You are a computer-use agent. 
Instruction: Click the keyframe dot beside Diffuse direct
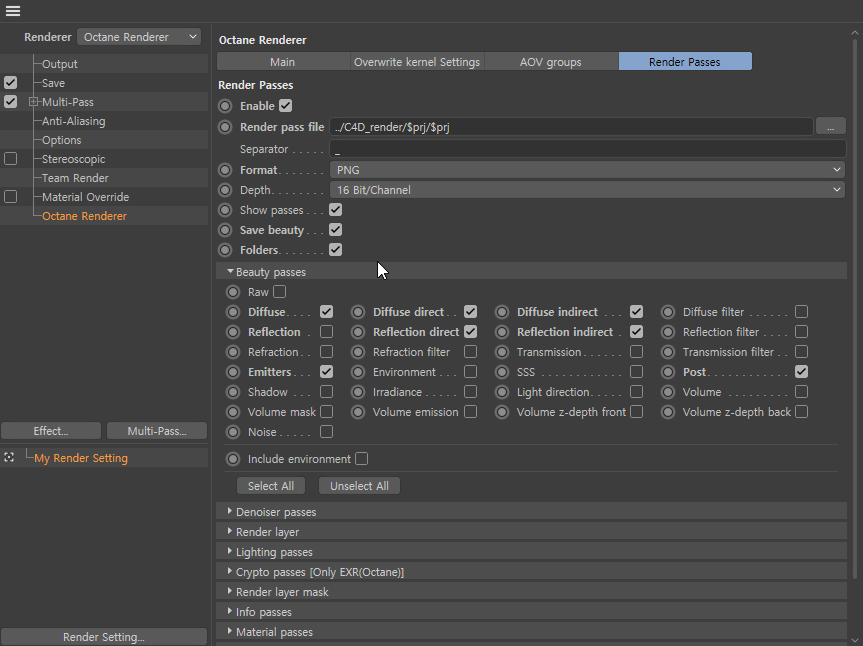[358, 312]
